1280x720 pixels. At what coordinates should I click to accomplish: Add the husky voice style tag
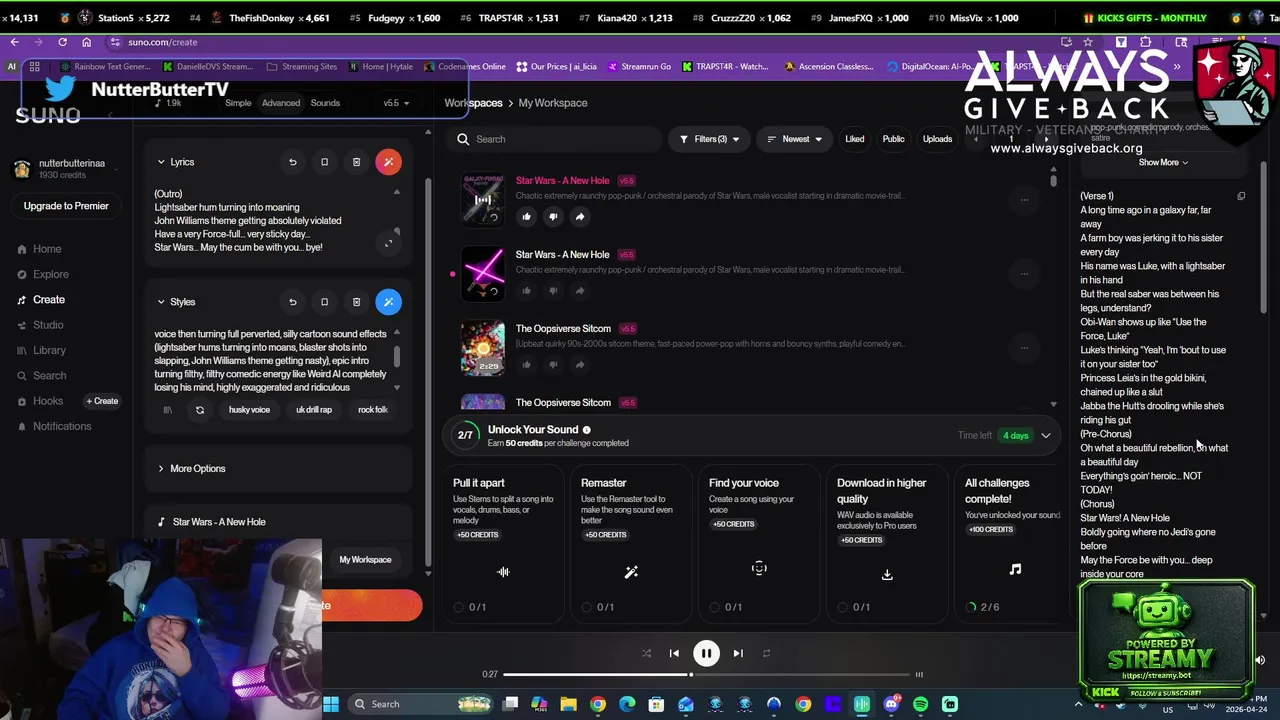249,410
